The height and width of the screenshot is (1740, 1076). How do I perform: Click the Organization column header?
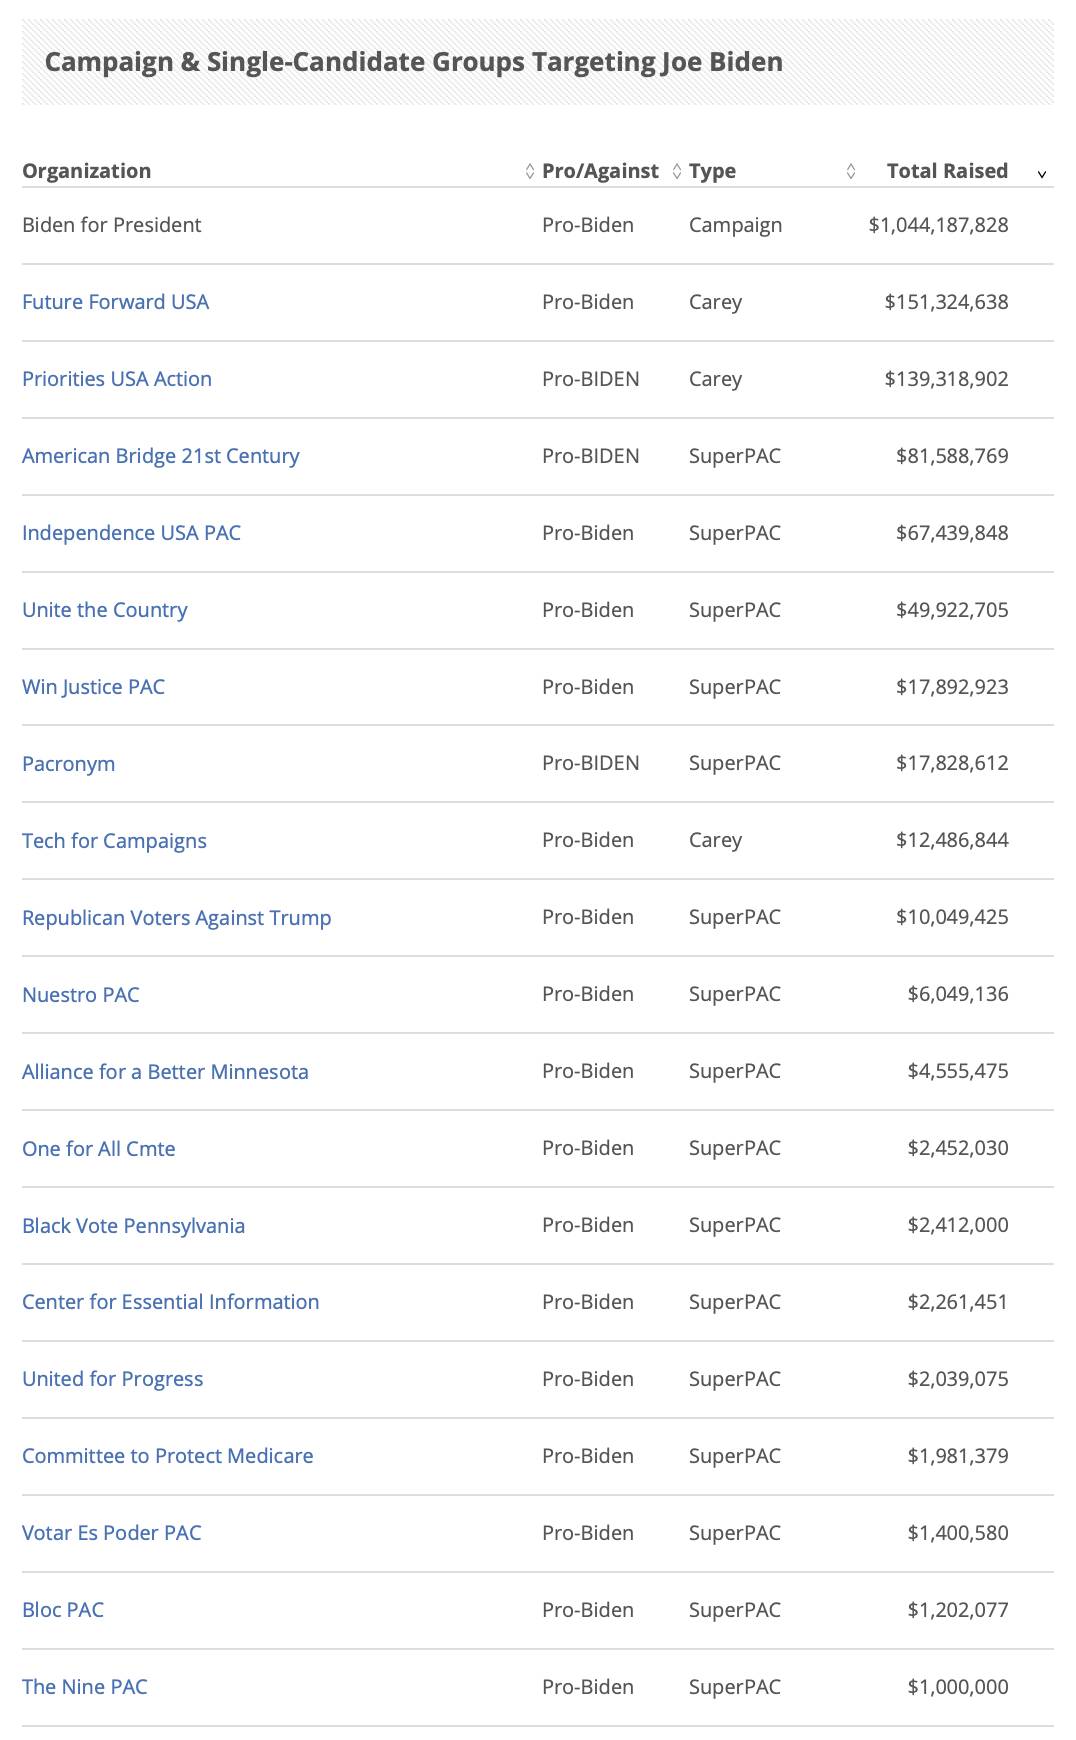[87, 171]
